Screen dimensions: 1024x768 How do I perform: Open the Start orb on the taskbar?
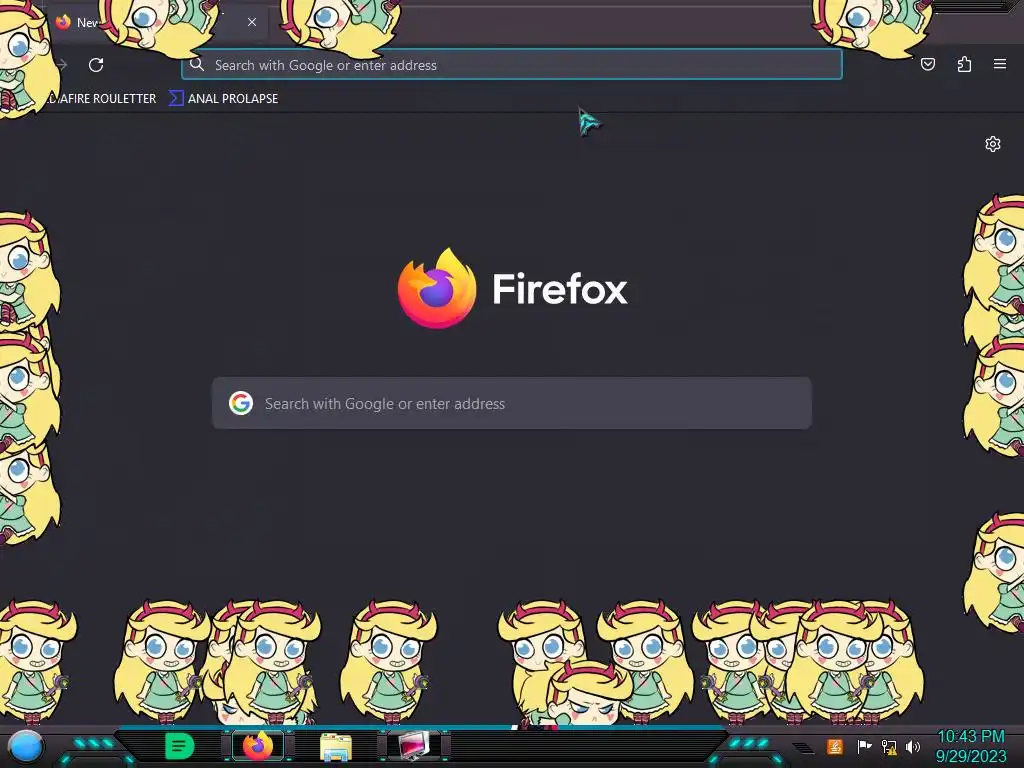click(25, 746)
